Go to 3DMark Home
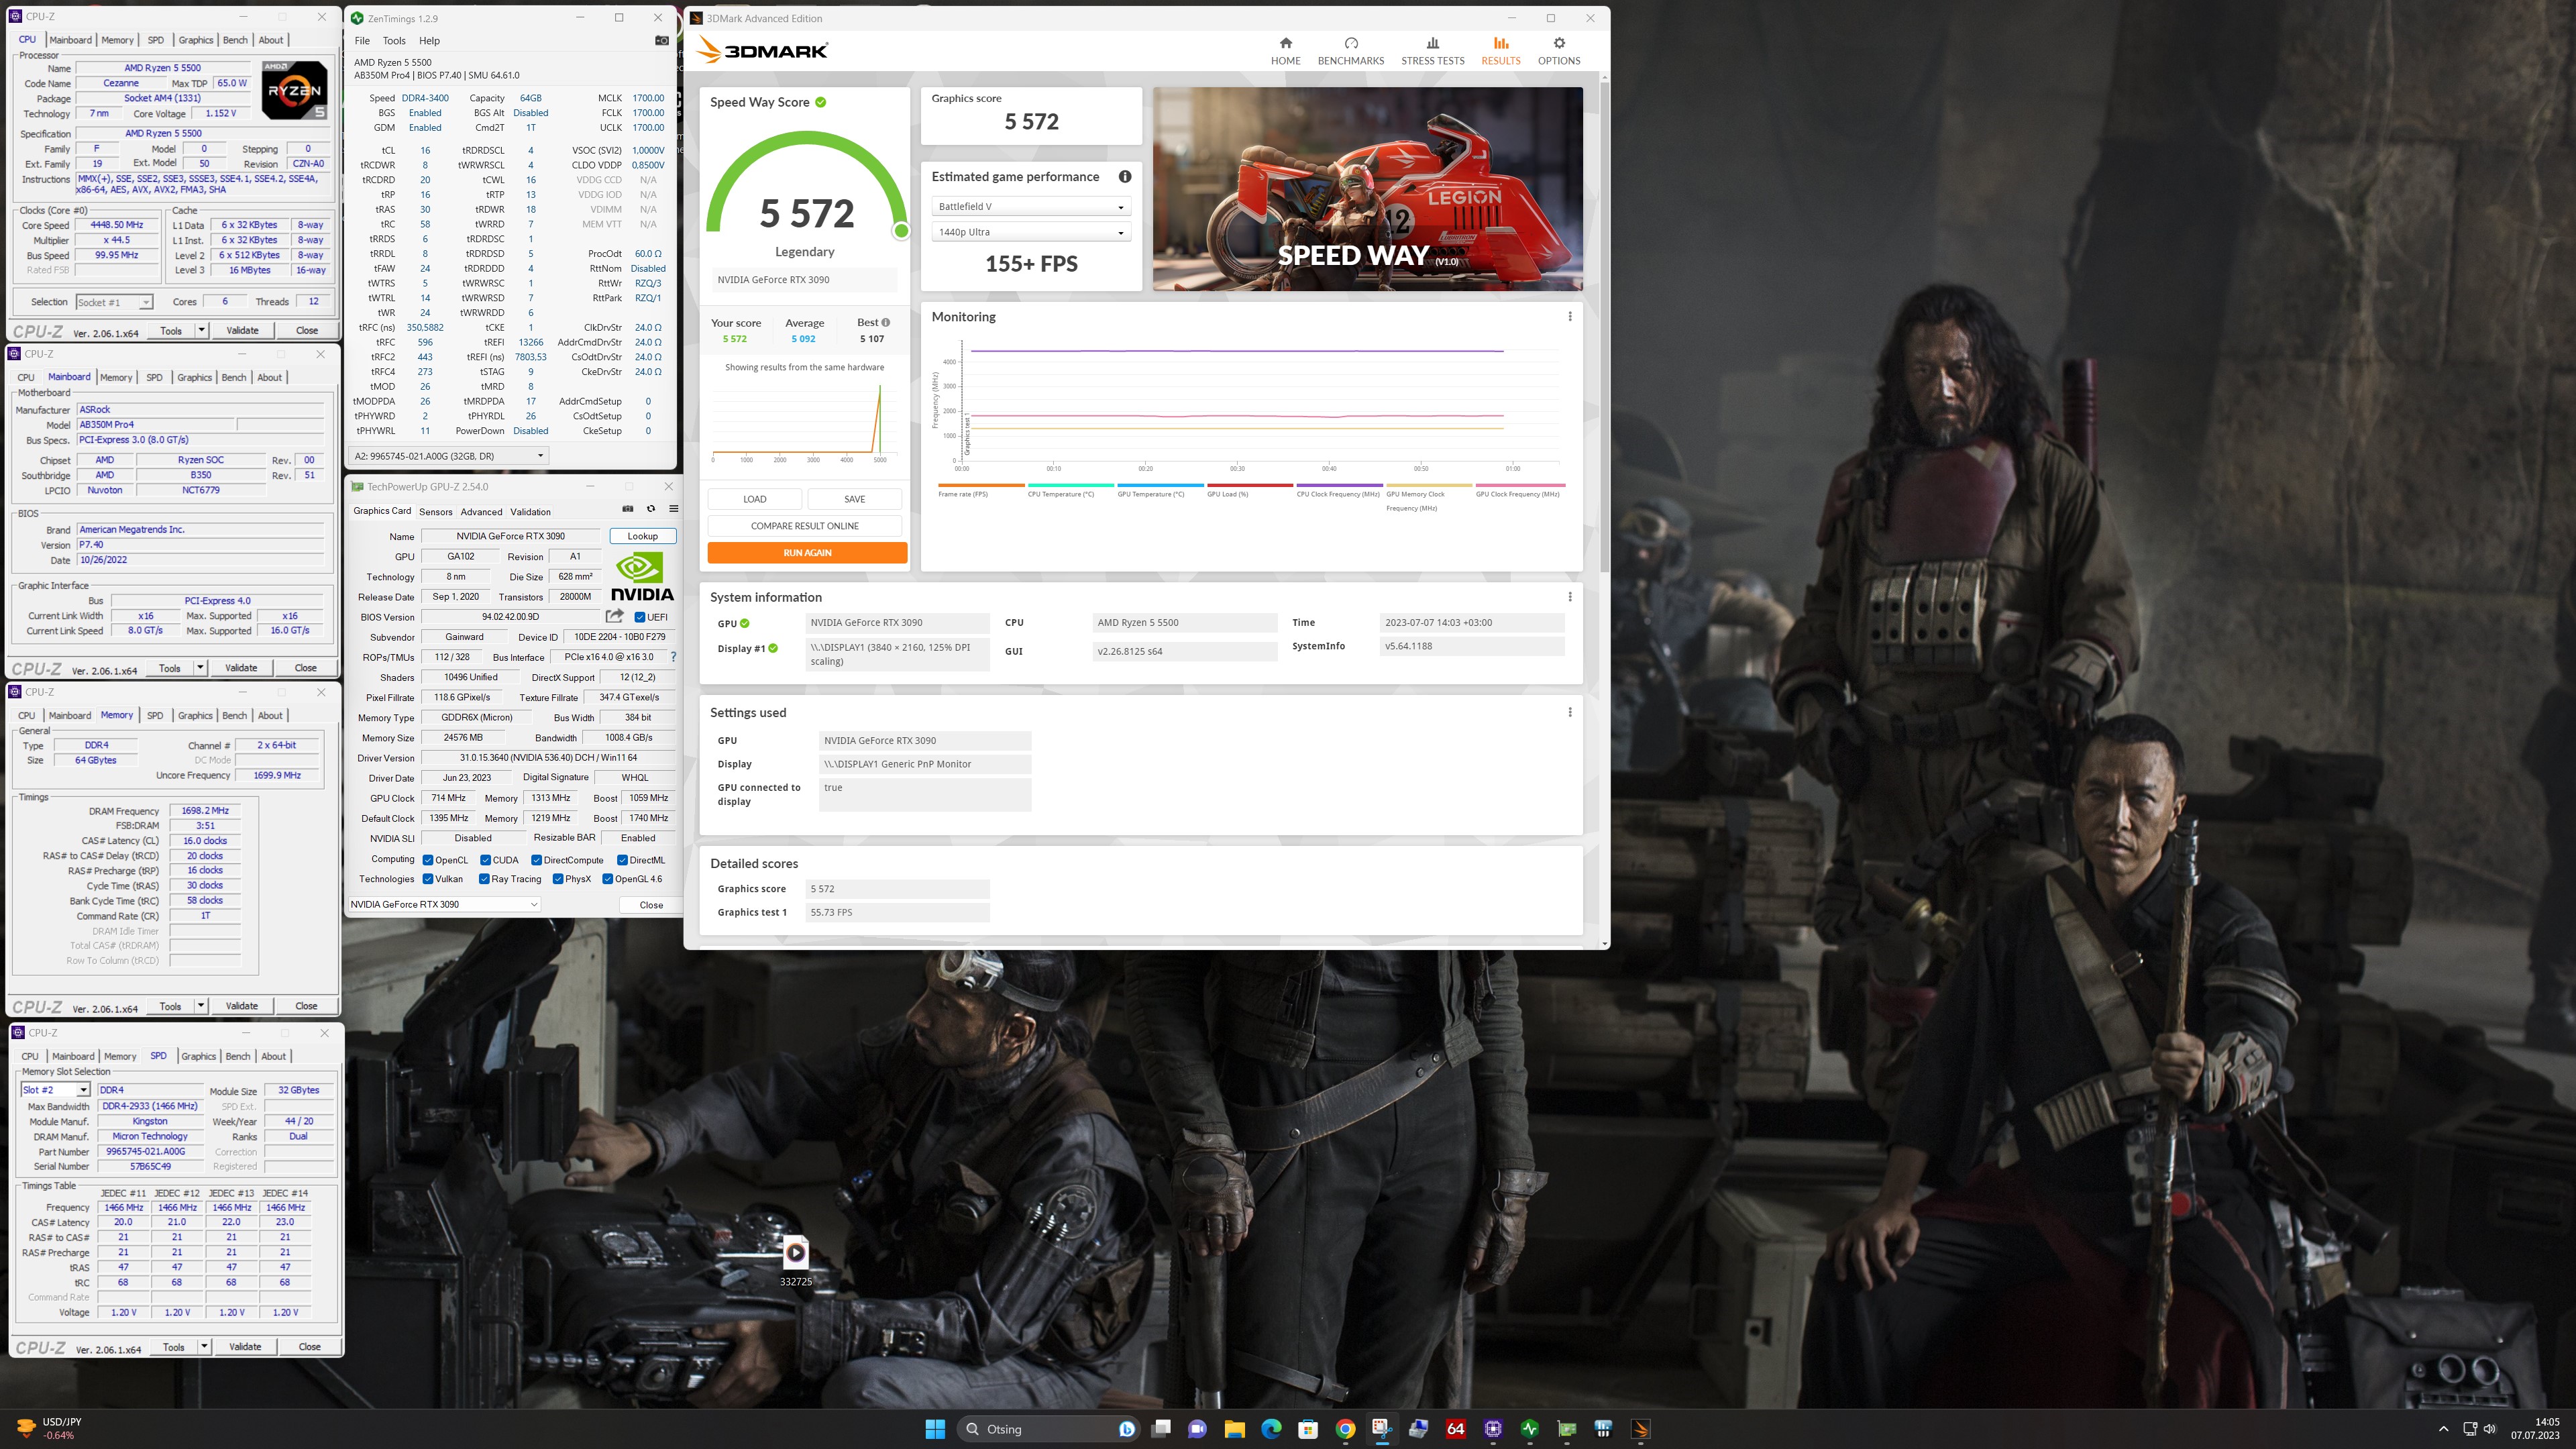The height and width of the screenshot is (1449, 2576). tap(1285, 51)
